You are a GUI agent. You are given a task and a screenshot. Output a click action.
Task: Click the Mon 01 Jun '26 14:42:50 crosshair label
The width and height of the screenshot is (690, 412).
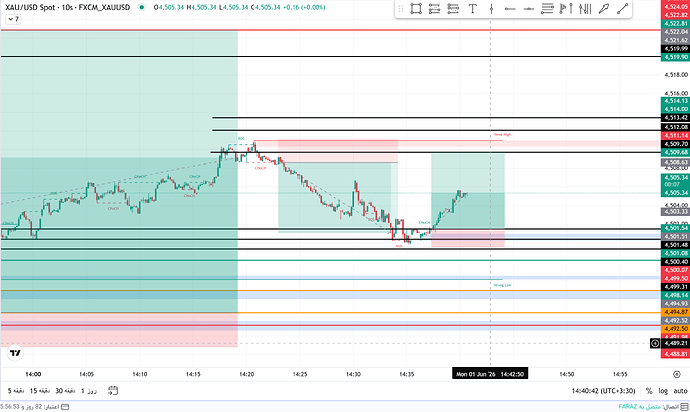tap(490, 374)
